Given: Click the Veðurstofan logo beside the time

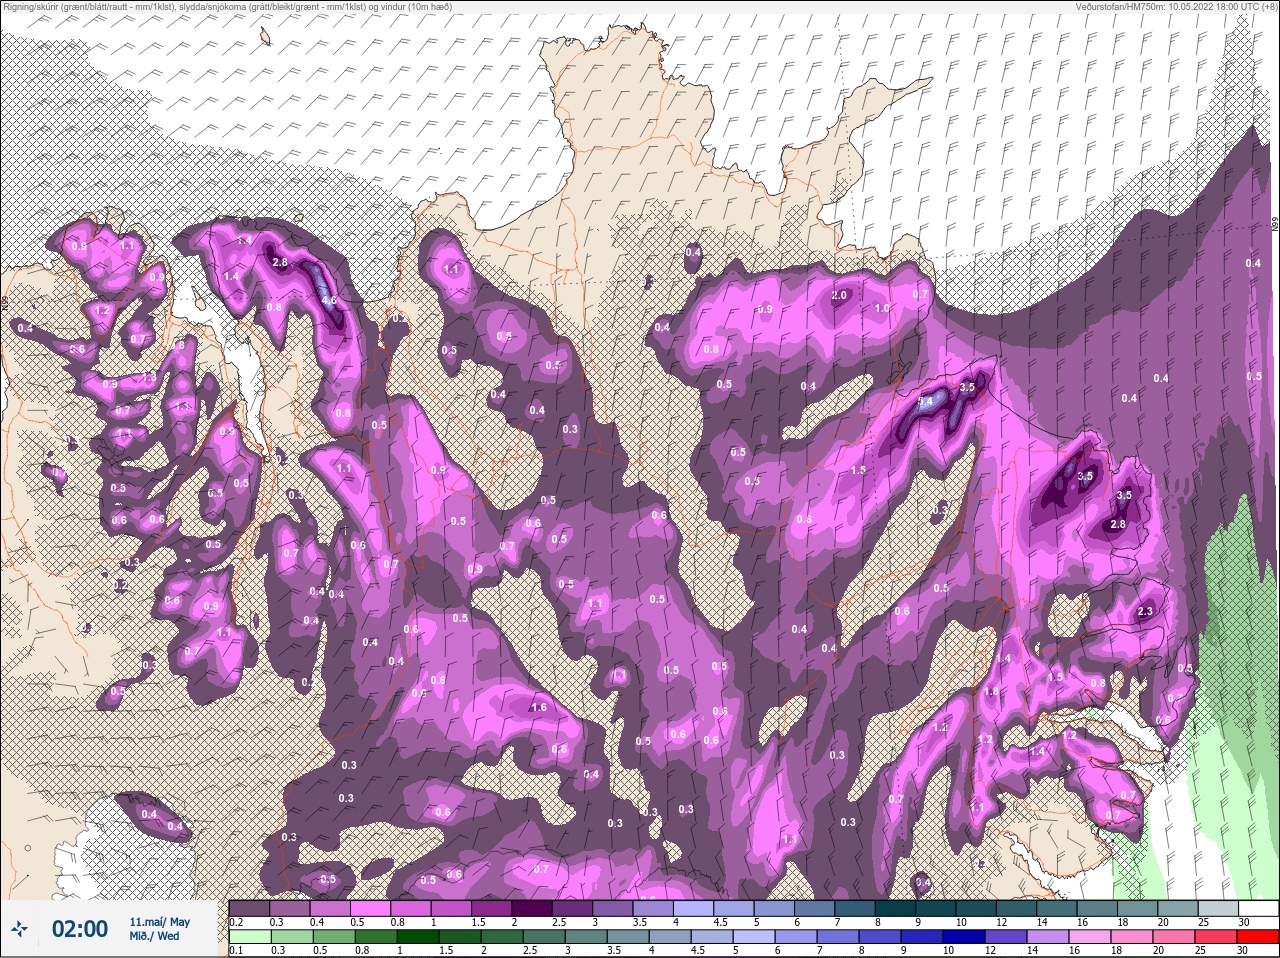Looking at the screenshot, I should (x=20, y=929).
